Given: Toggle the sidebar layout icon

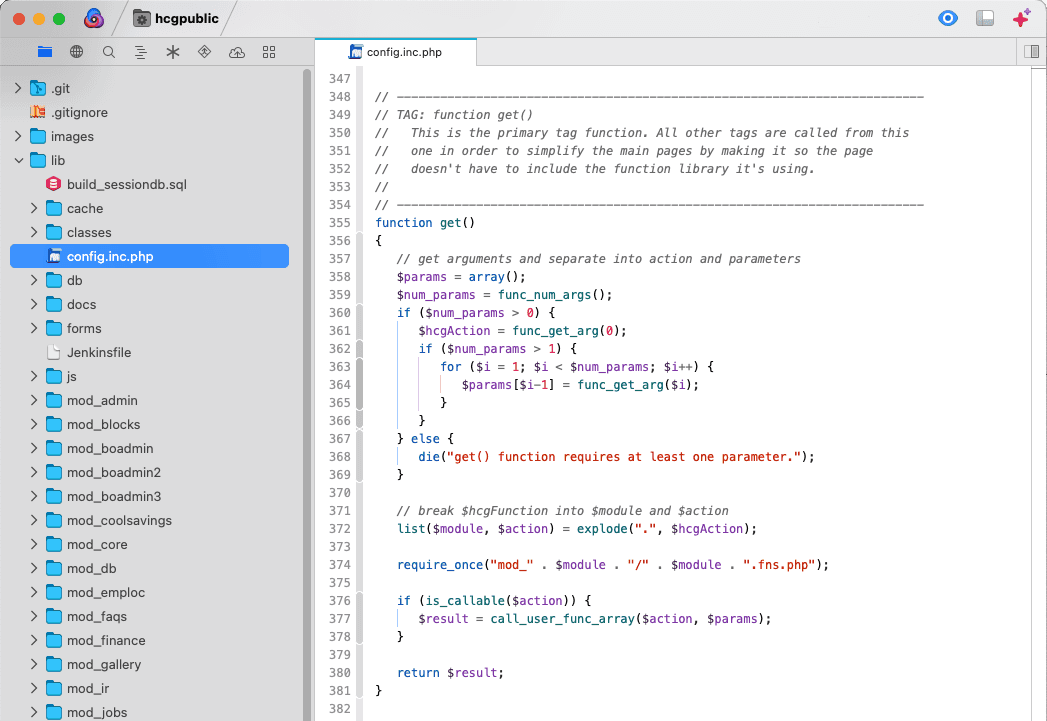Looking at the screenshot, I should click(985, 18).
